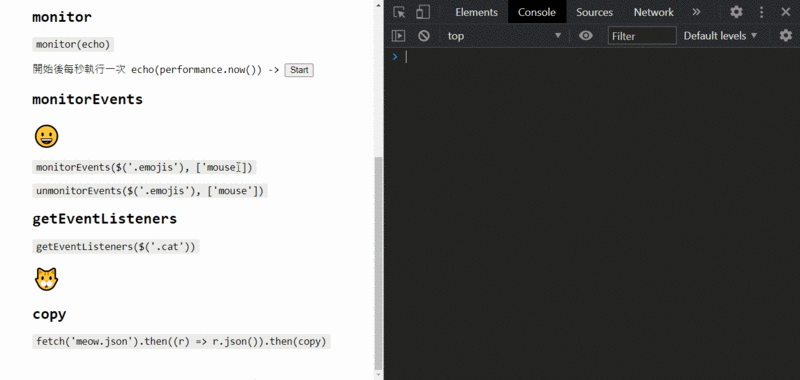Click the getEventListeners($('.cat')) code snippet
The height and width of the screenshot is (380, 800).
[115, 247]
